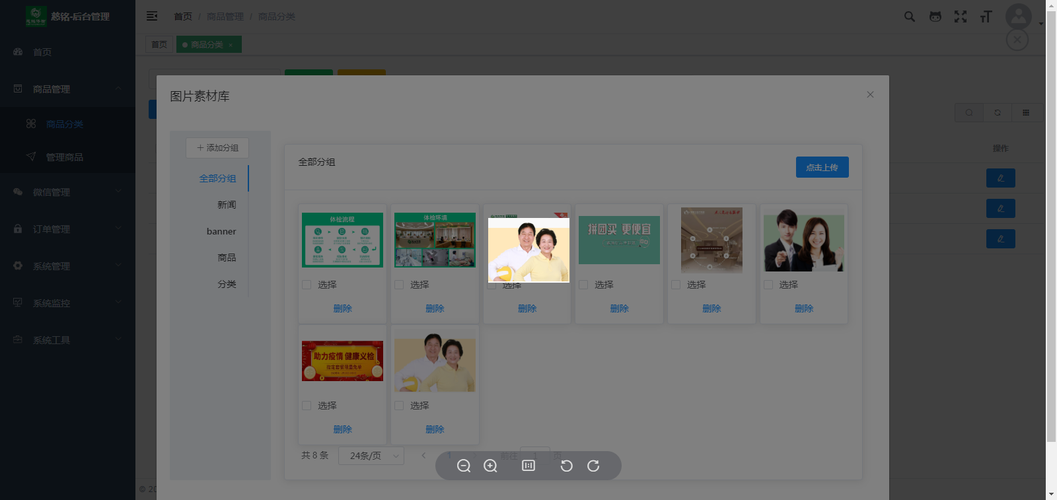Select the 分类 group
The image size is (1057, 500).
point(226,284)
